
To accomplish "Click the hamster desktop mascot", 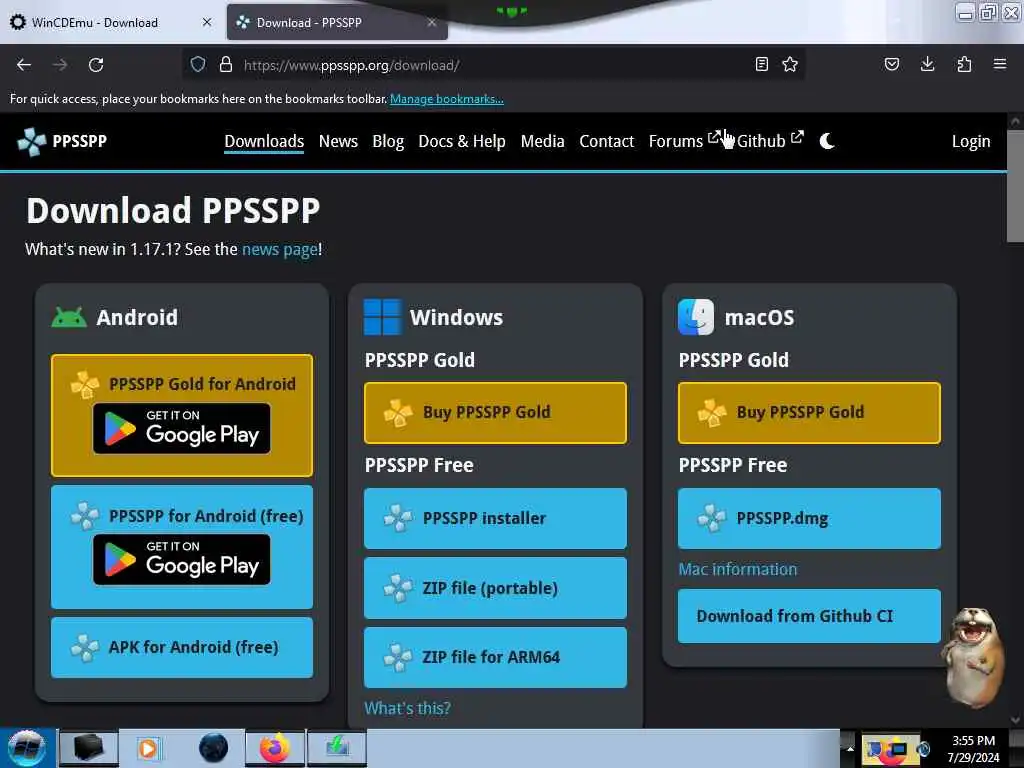I will (x=973, y=658).
